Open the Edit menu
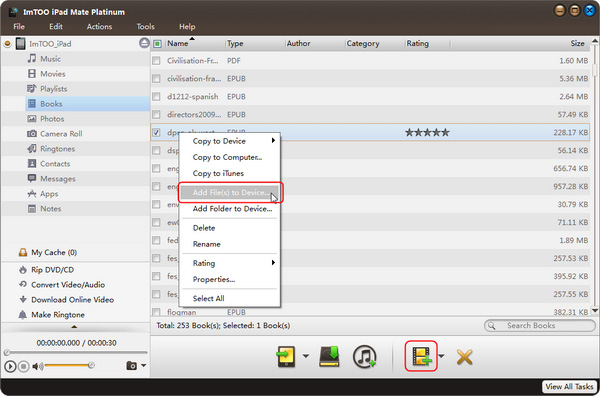The width and height of the screenshot is (600, 396). (x=56, y=26)
